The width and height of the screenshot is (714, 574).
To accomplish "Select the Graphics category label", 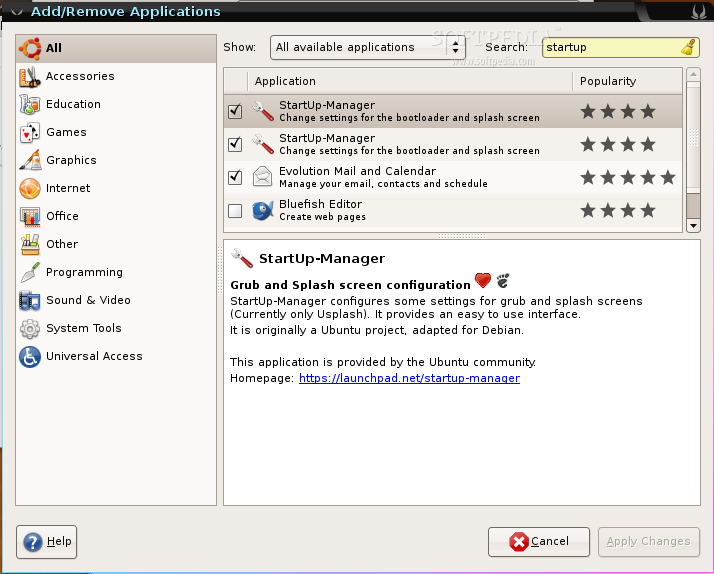I will pos(71,160).
